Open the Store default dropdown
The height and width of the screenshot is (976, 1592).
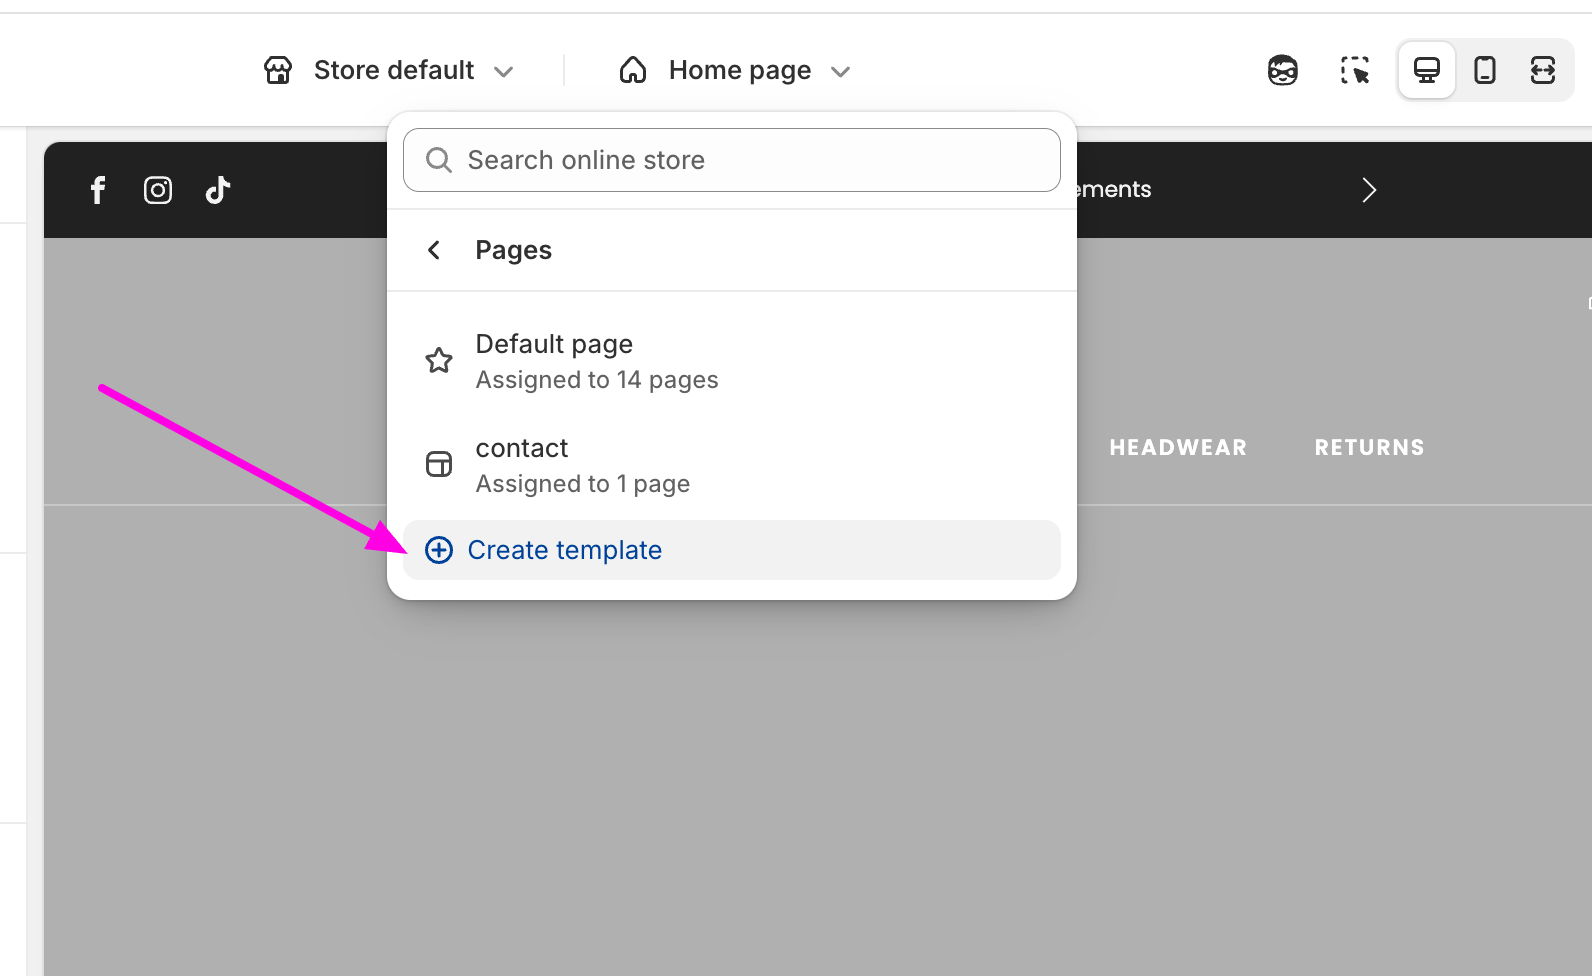point(389,70)
